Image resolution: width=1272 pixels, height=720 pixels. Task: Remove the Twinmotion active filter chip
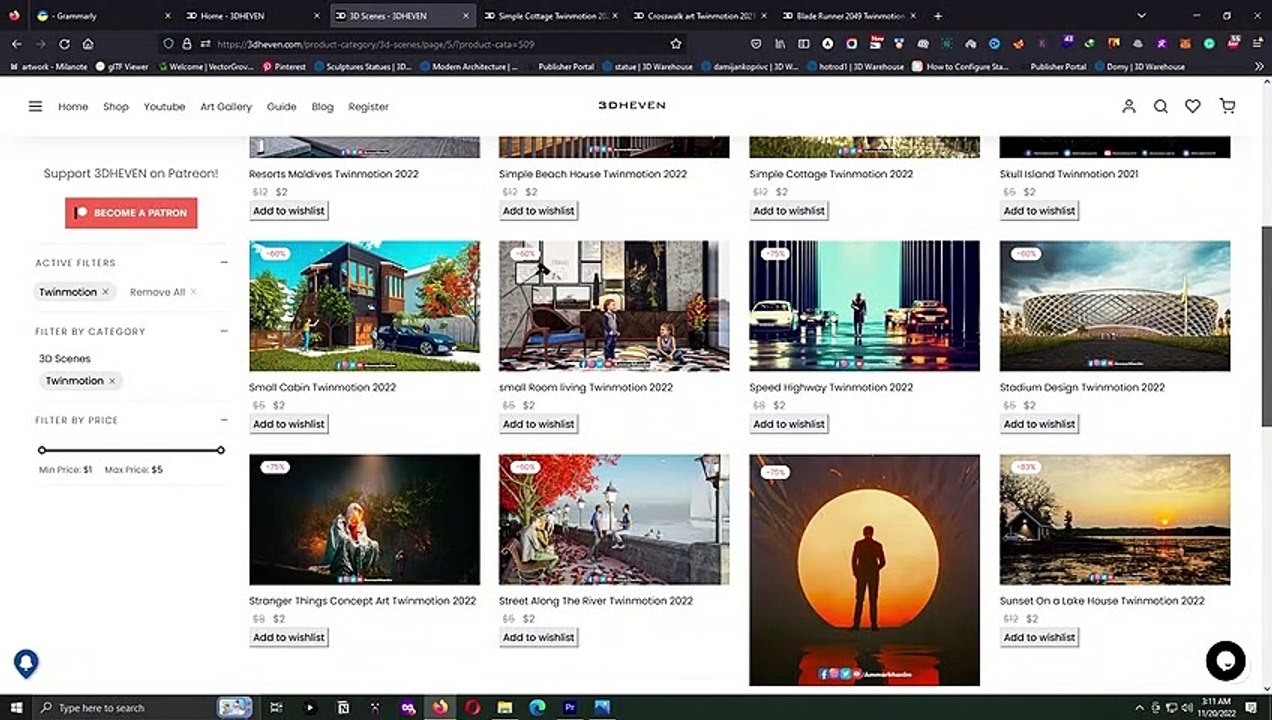[105, 292]
